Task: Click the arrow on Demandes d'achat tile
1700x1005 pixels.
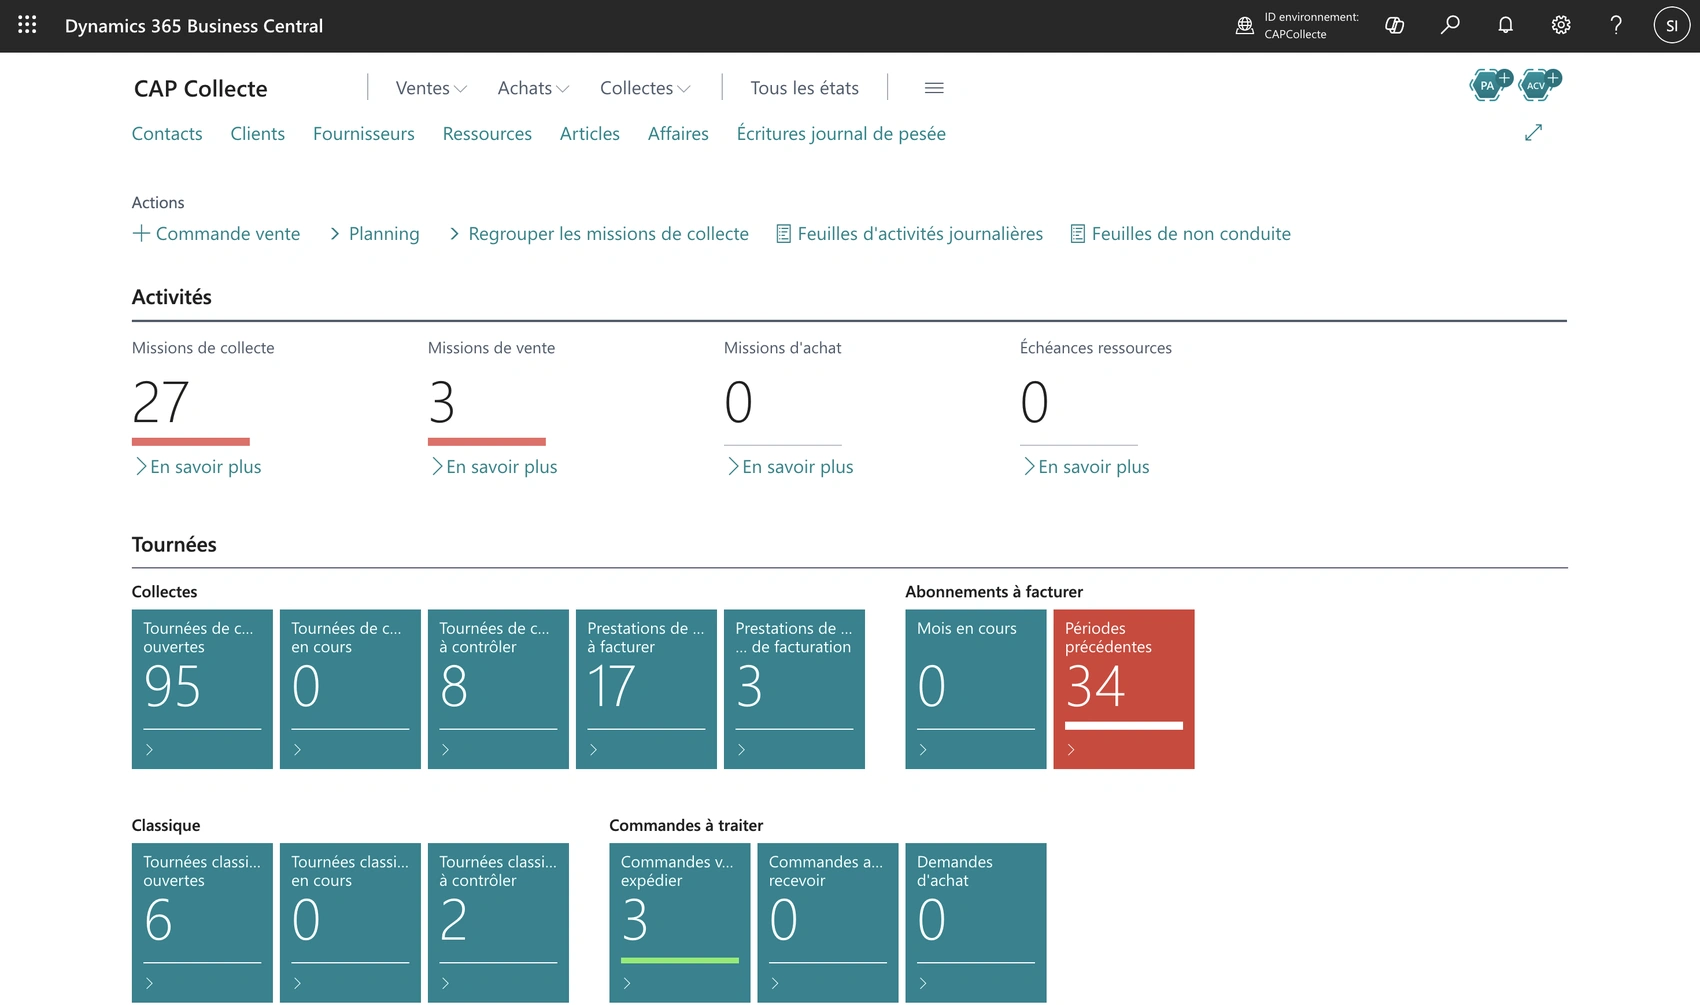Action: click(x=923, y=984)
